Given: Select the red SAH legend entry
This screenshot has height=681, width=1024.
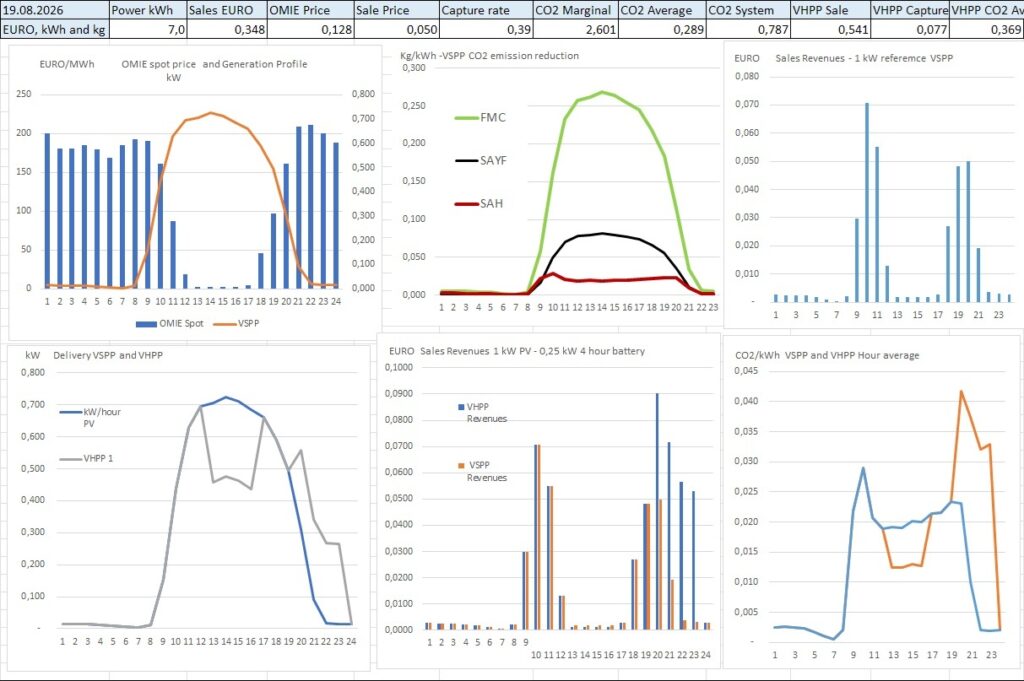Looking at the screenshot, I should coord(479,204).
